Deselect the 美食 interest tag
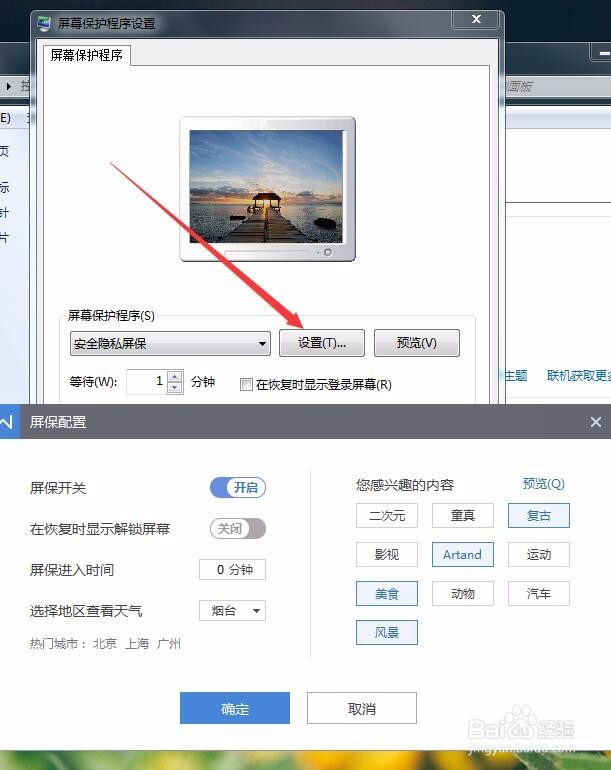Viewport: 611px width, 770px height. click(x=387, y=594)
